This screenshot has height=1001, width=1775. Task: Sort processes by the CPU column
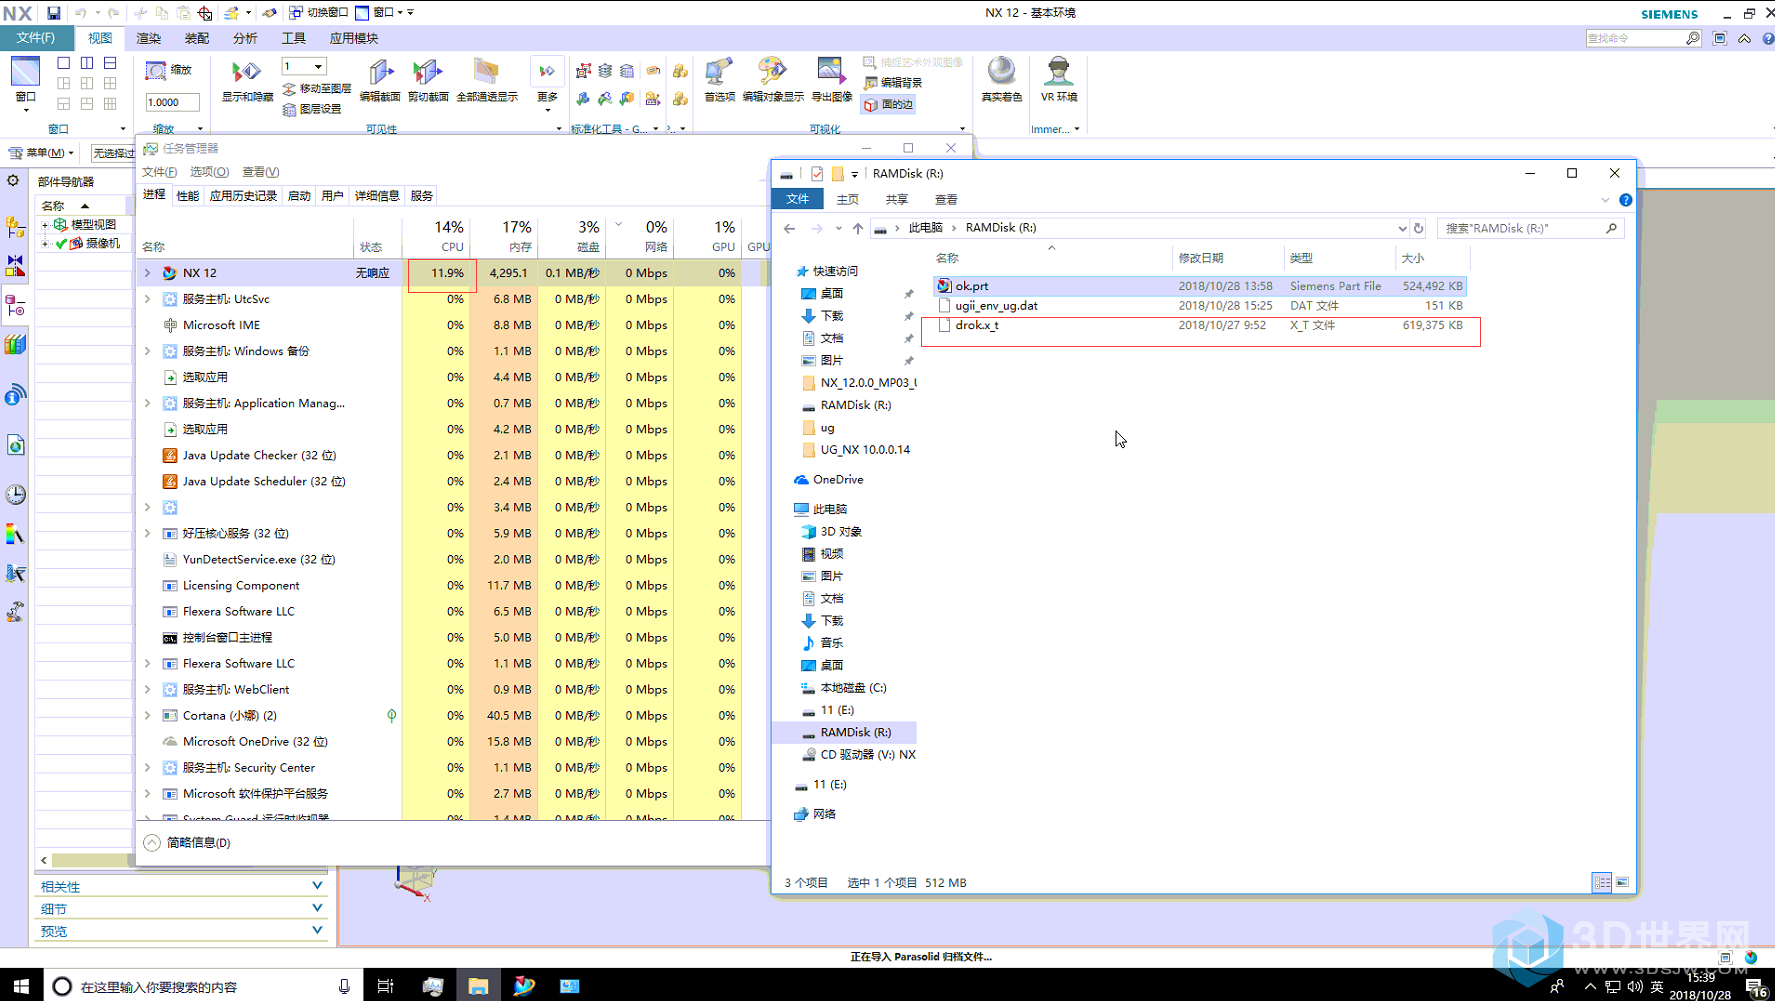pyautogui.click(x=436, y=237)
